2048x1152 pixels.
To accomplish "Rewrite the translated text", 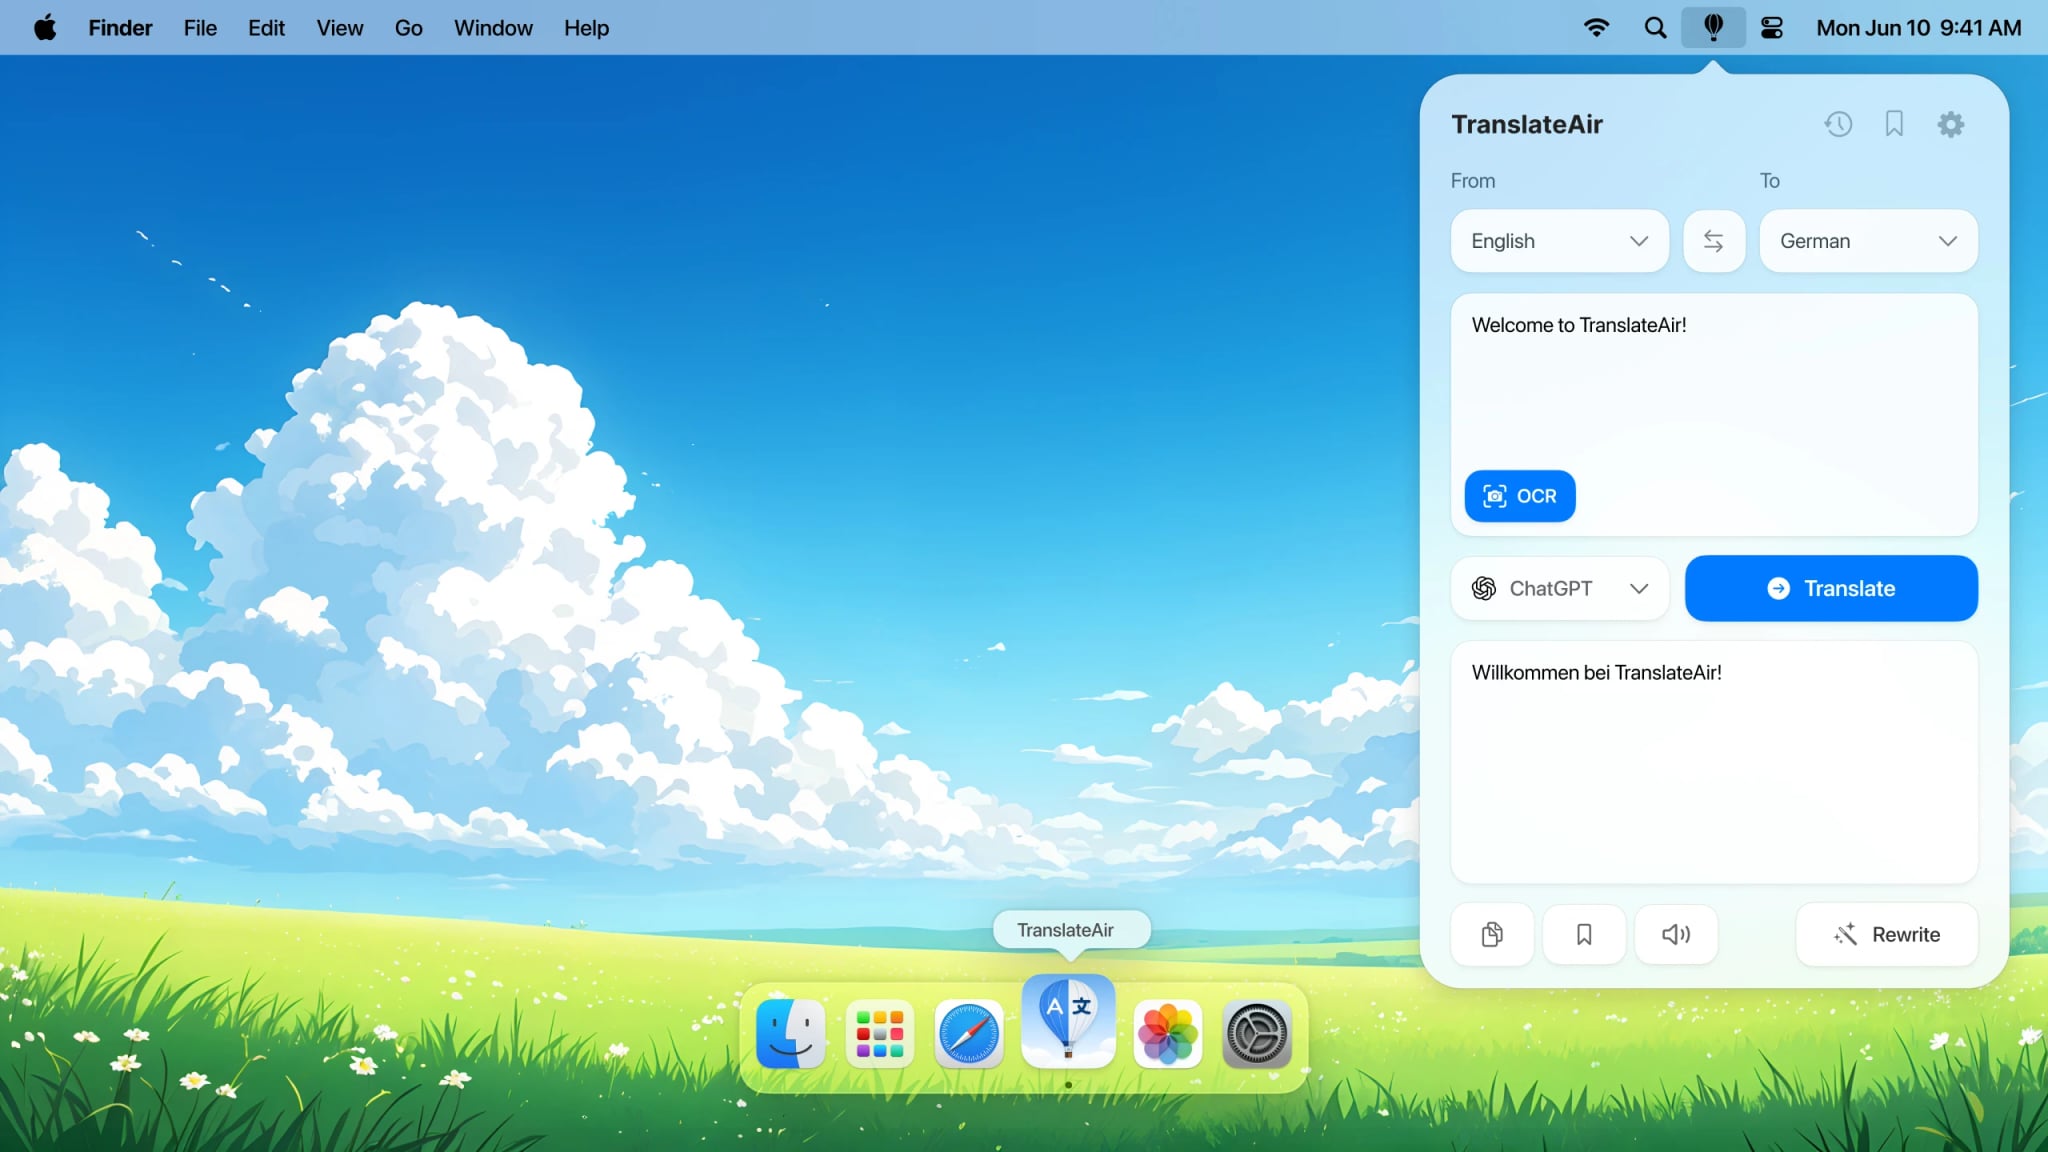I will coord(1886,934).
